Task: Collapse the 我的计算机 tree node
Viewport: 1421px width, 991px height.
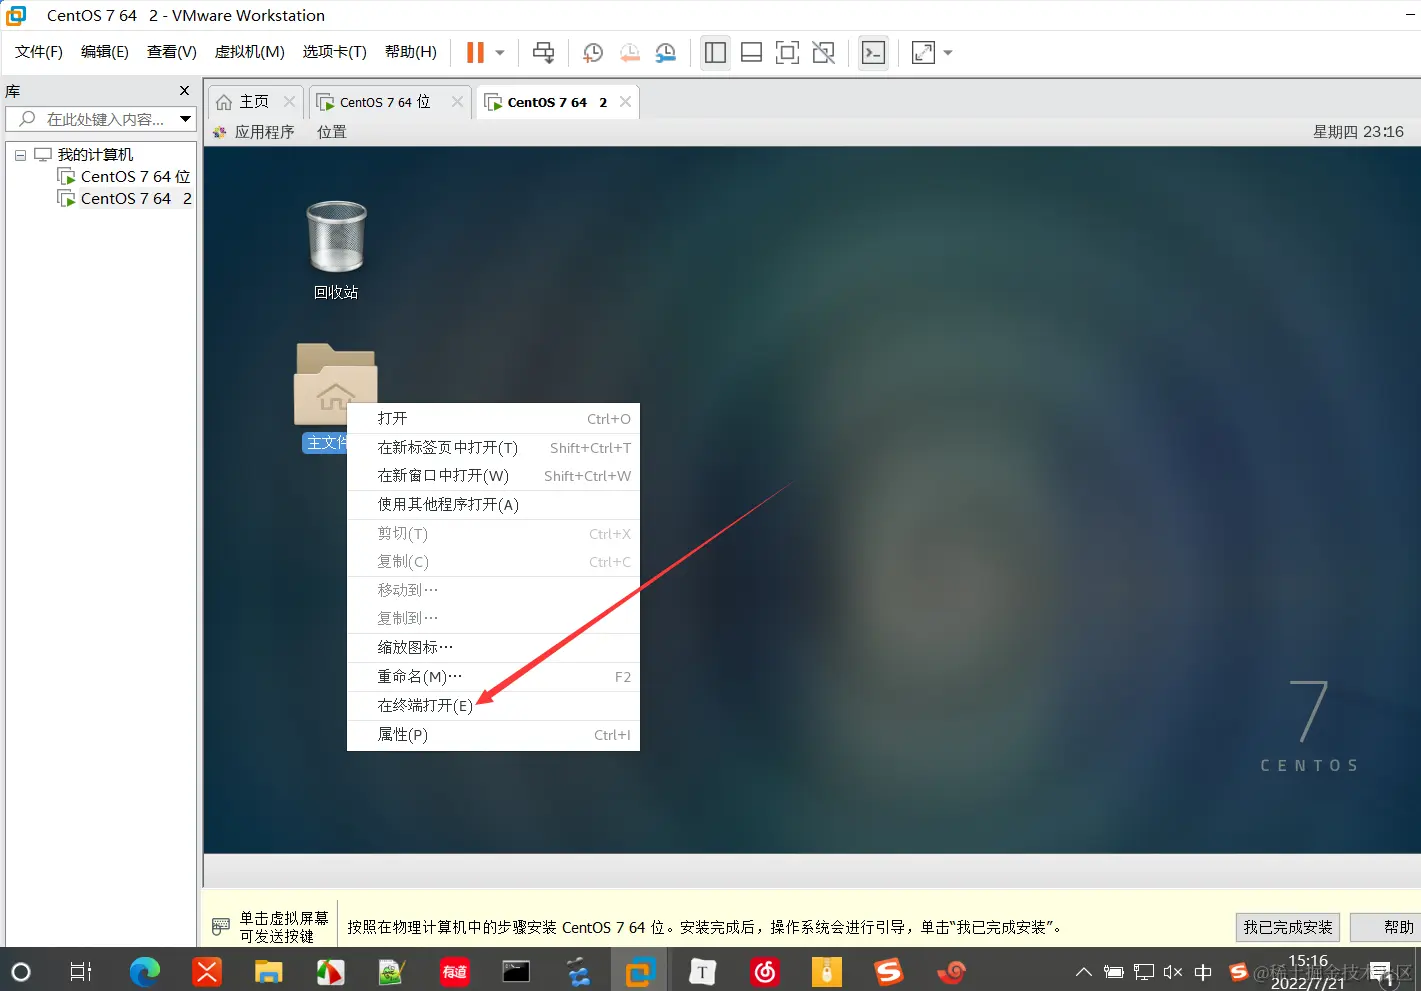Action: pos(19,154)
